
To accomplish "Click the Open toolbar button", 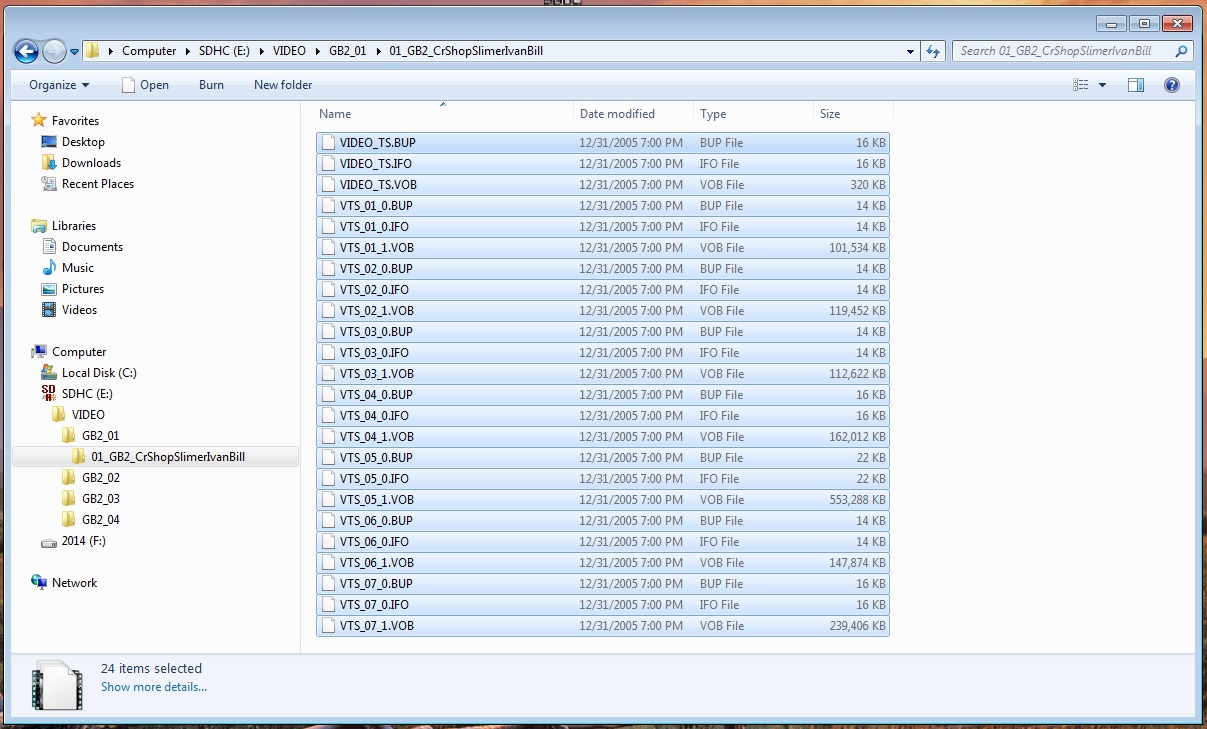I will coord(145,85).
